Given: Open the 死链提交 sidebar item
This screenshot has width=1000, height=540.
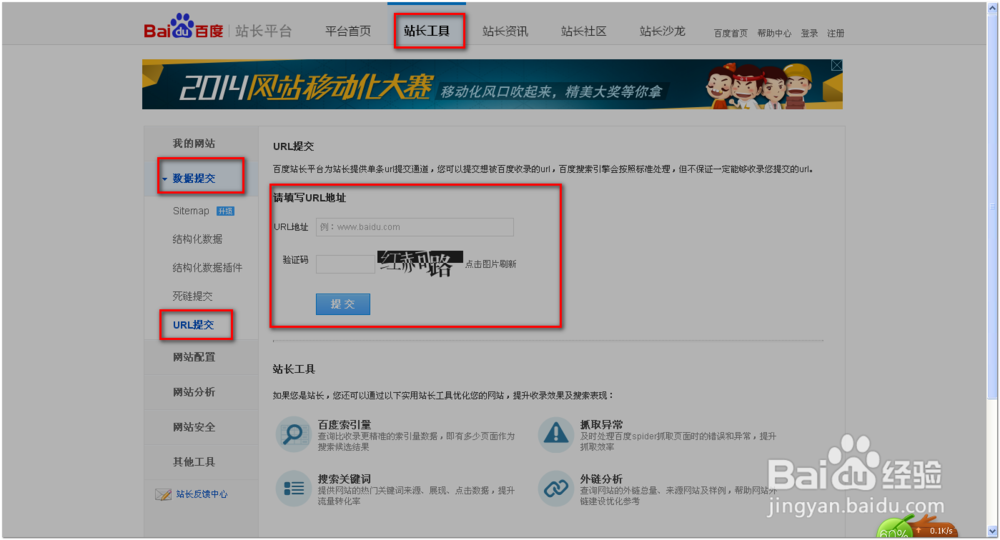Looking at the screenshot, I should (192, 296).
